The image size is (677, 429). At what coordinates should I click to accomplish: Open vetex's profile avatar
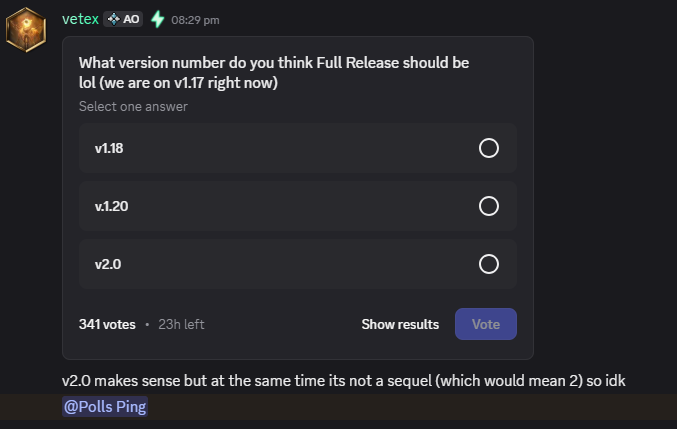(26, 29)
